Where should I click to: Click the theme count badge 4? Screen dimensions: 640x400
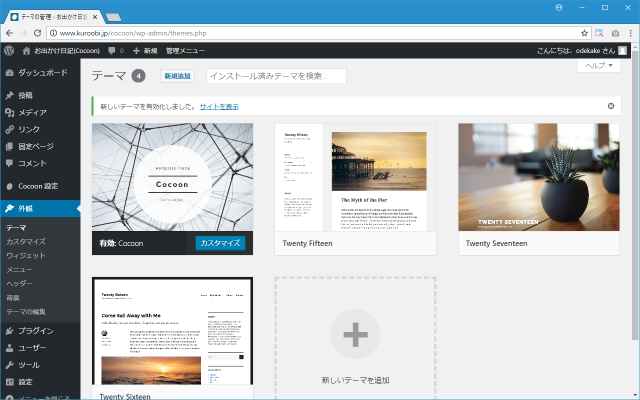(138, 76)
